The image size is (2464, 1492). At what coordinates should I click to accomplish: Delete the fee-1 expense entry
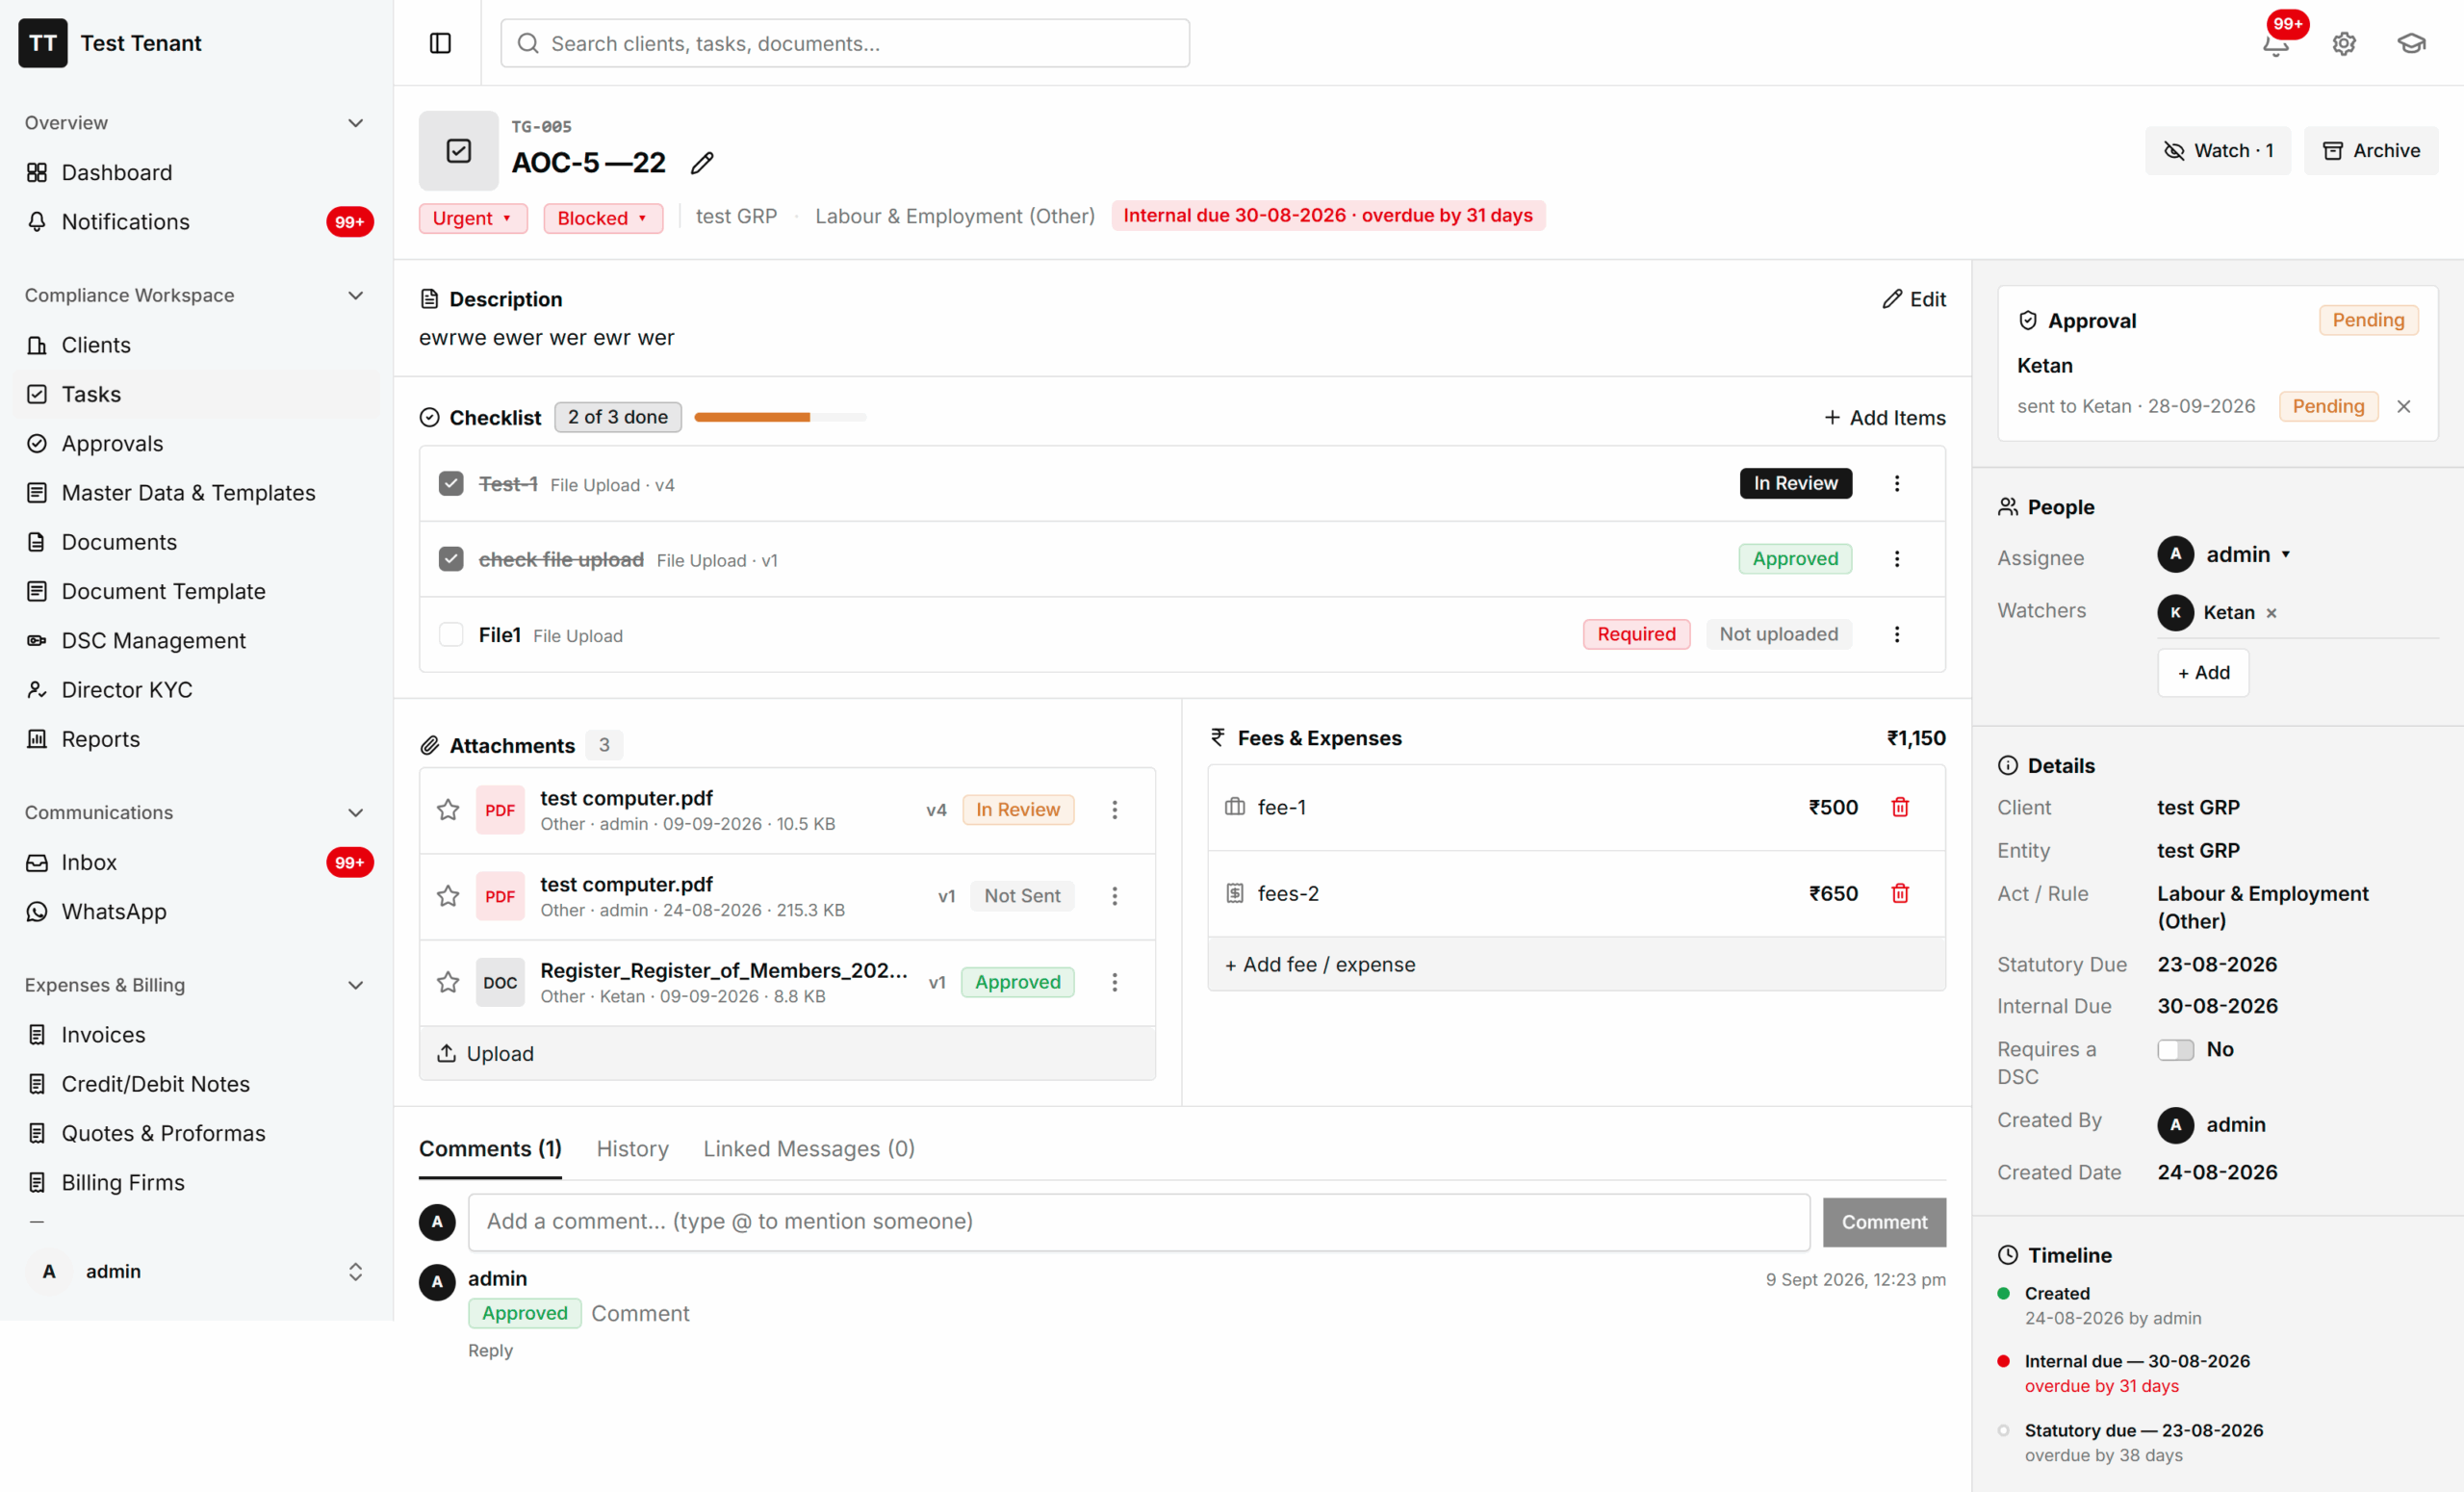tap(1900, 807)
